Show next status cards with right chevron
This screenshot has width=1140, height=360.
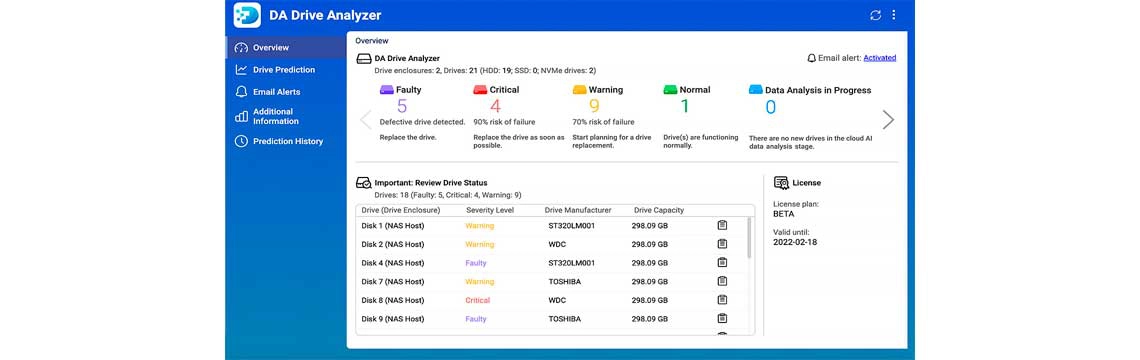tap(888, 120)
